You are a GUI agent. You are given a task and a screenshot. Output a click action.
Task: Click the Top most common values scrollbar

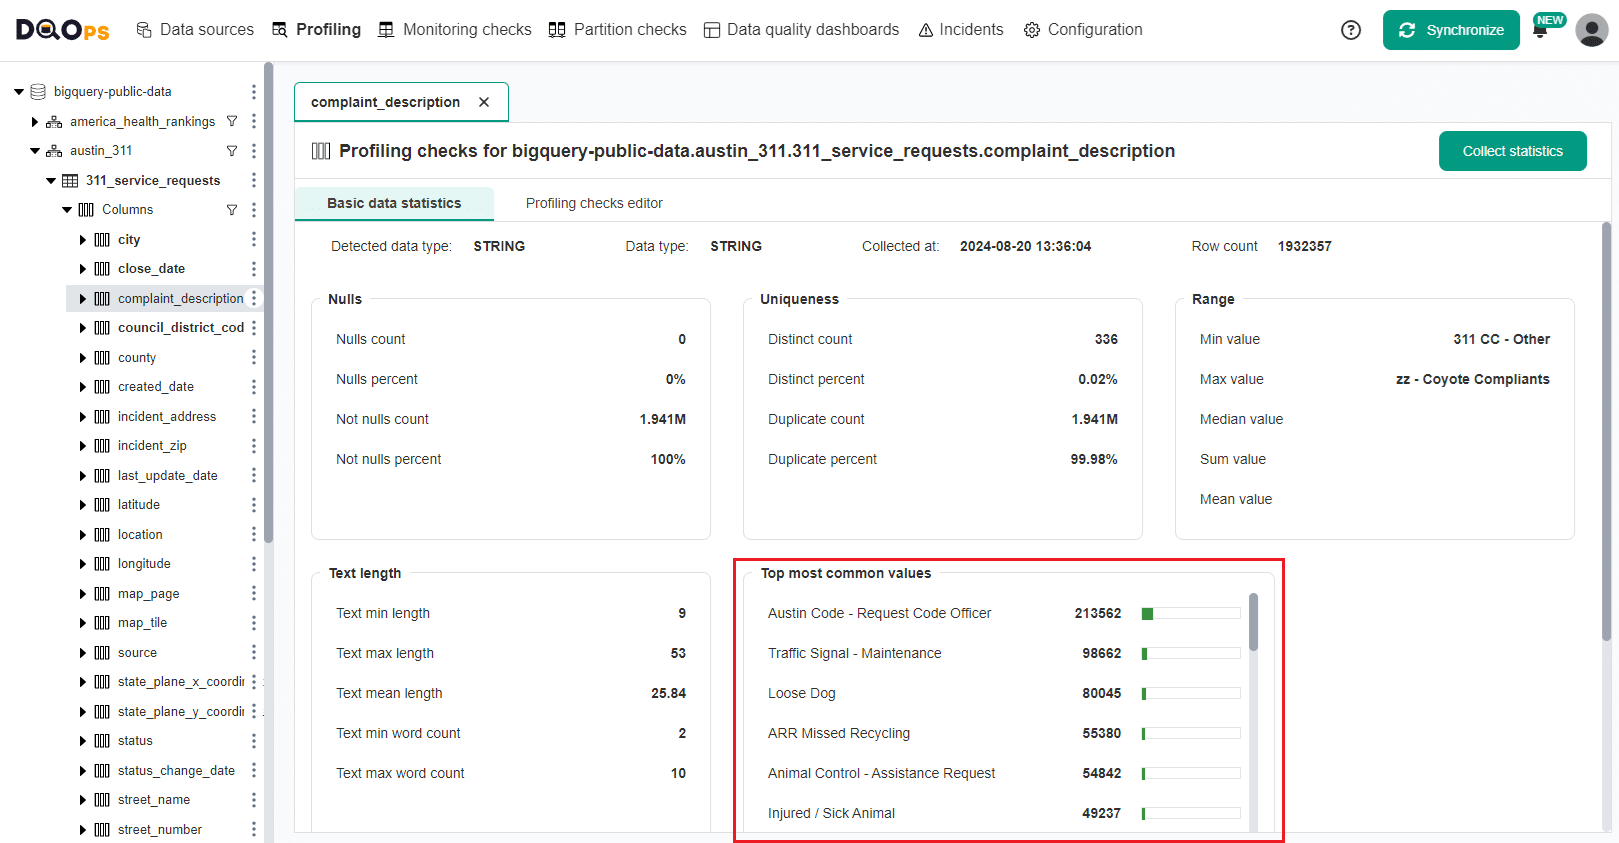click(x=1253, y=622)
